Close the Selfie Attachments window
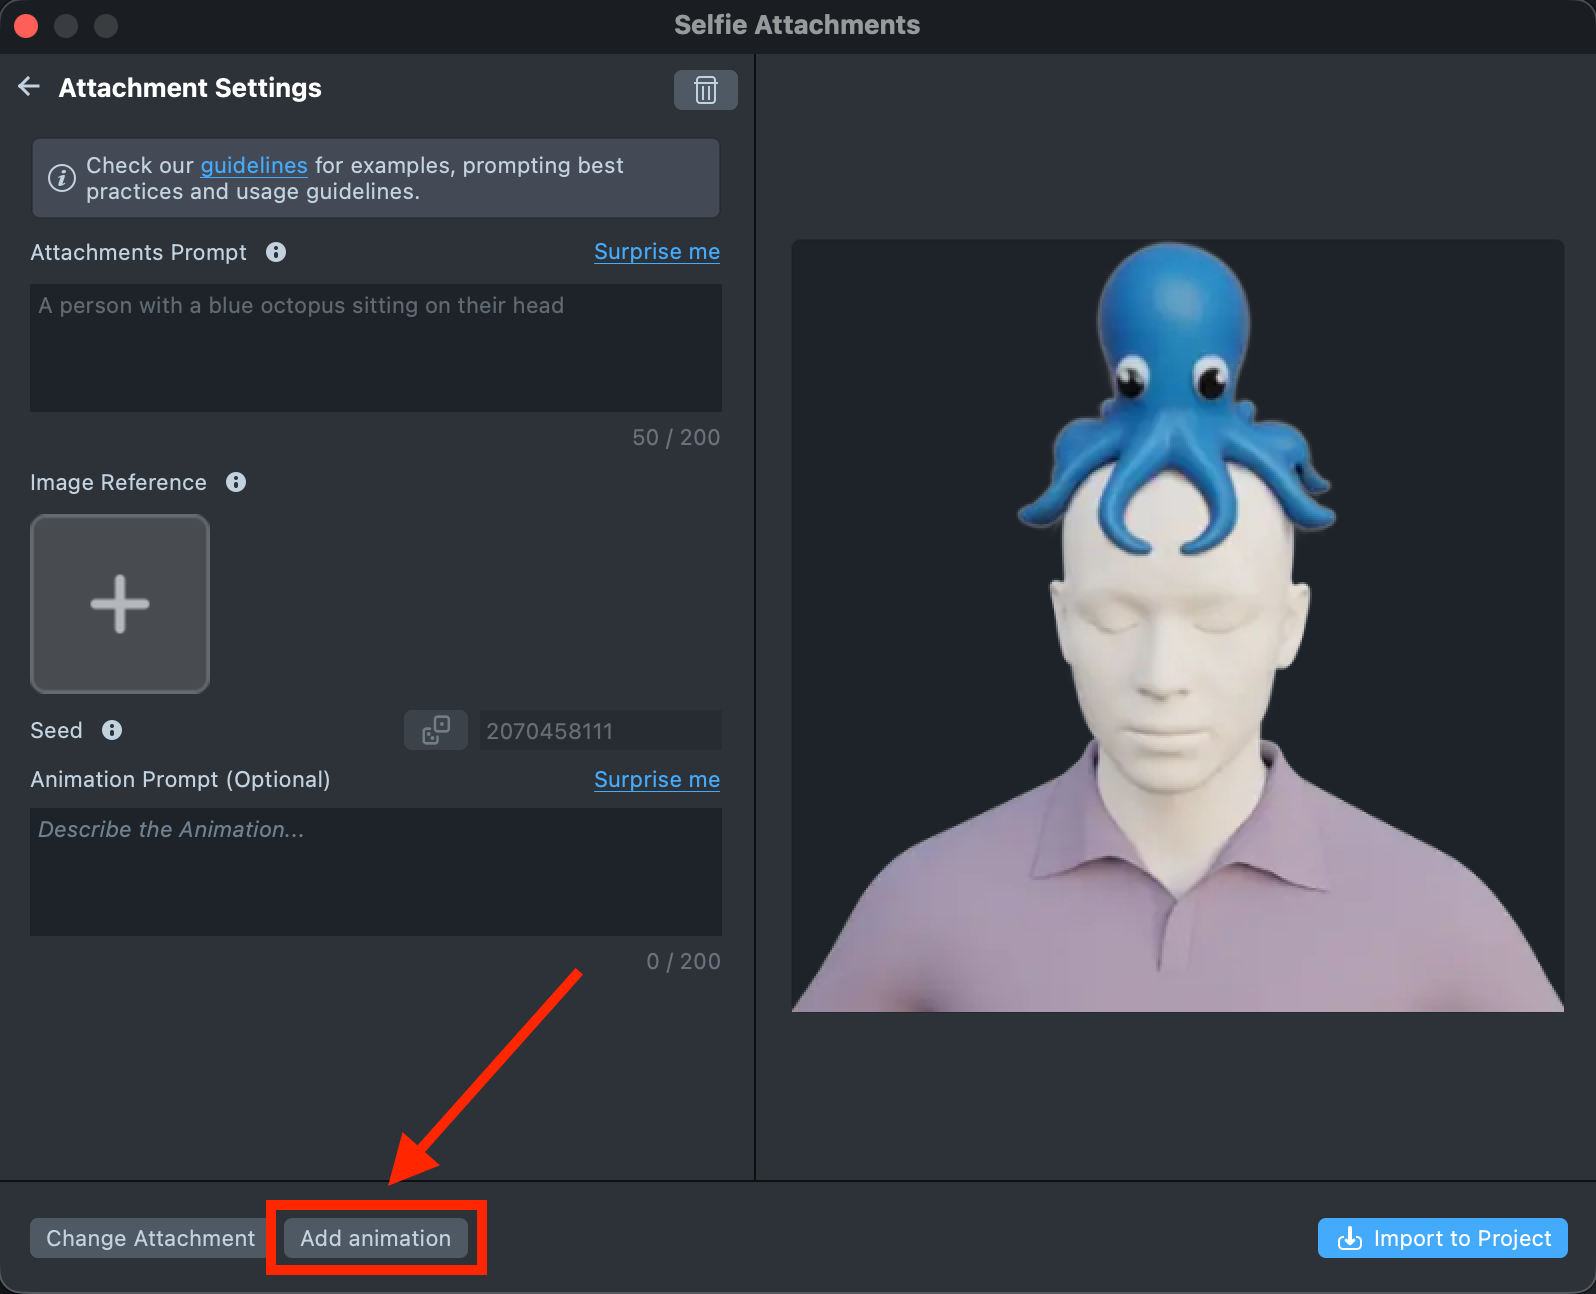This screenshot has height=1294, width=1596. tap(27, 26)
